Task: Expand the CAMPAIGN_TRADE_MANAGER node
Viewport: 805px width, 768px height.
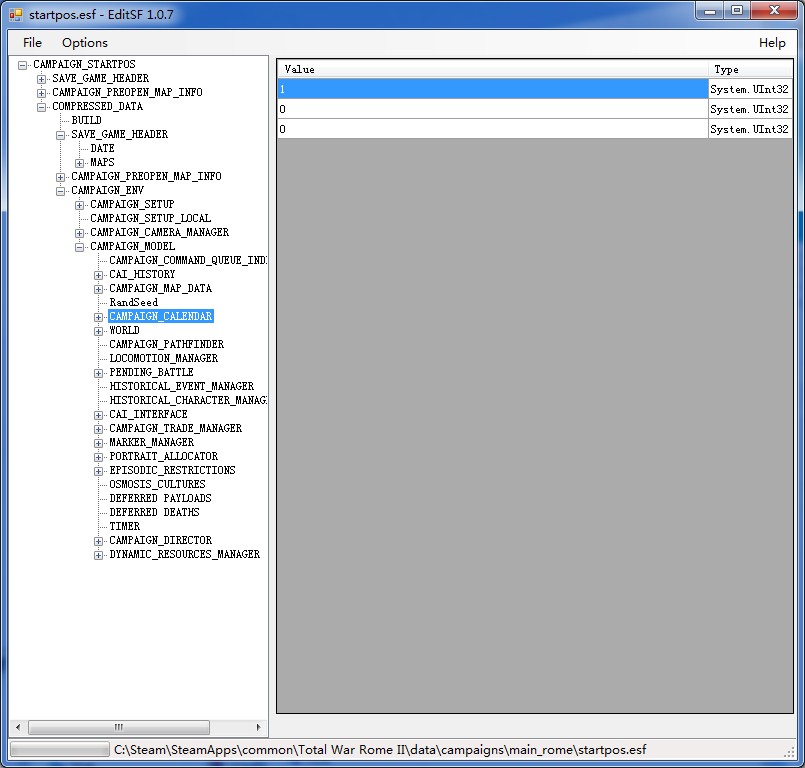Action: (99, 429)
